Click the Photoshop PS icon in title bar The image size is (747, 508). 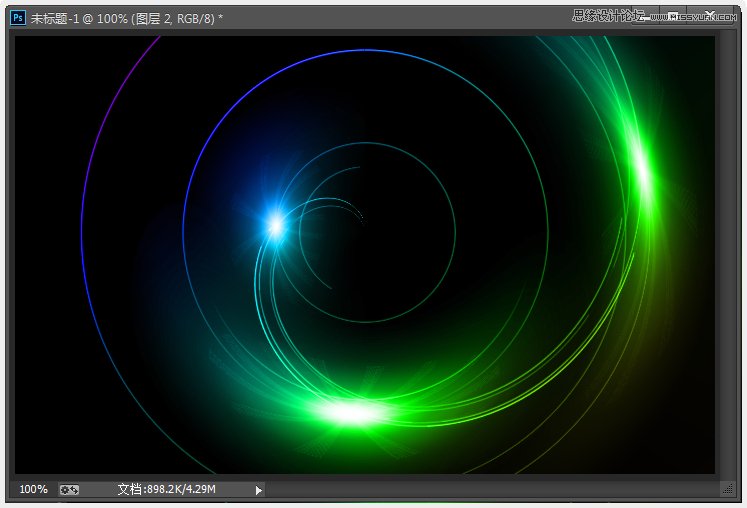18,16
